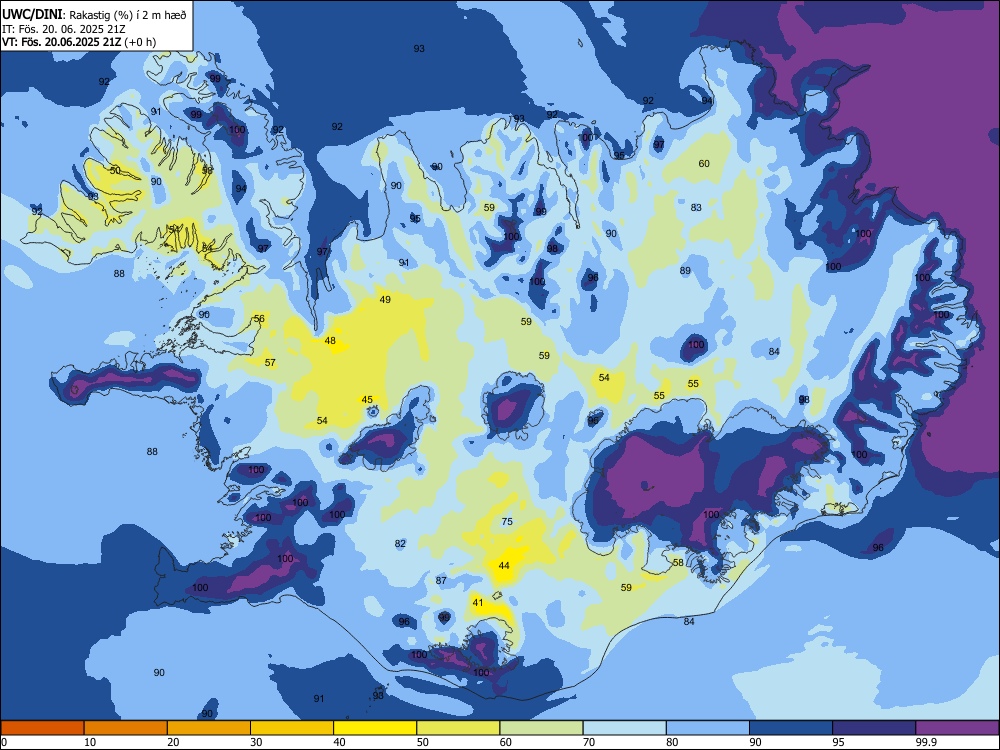Click the '48' humidity value
The width and height of the screenshot is (1000, 750).
point(330,341)
